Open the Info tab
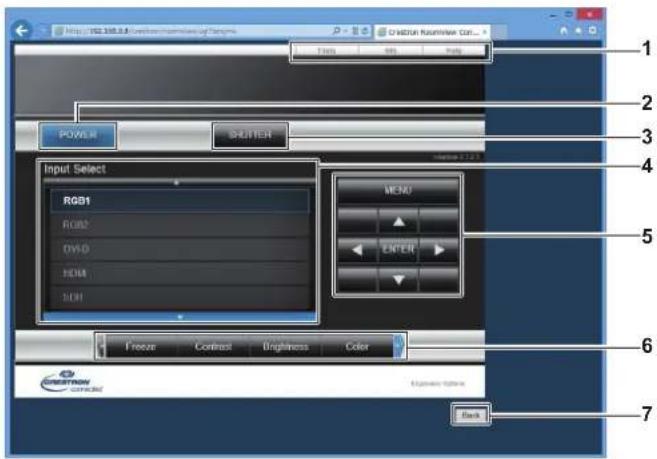Image resolution: width=657 pixels, height=459 pixels. (391, 51)
